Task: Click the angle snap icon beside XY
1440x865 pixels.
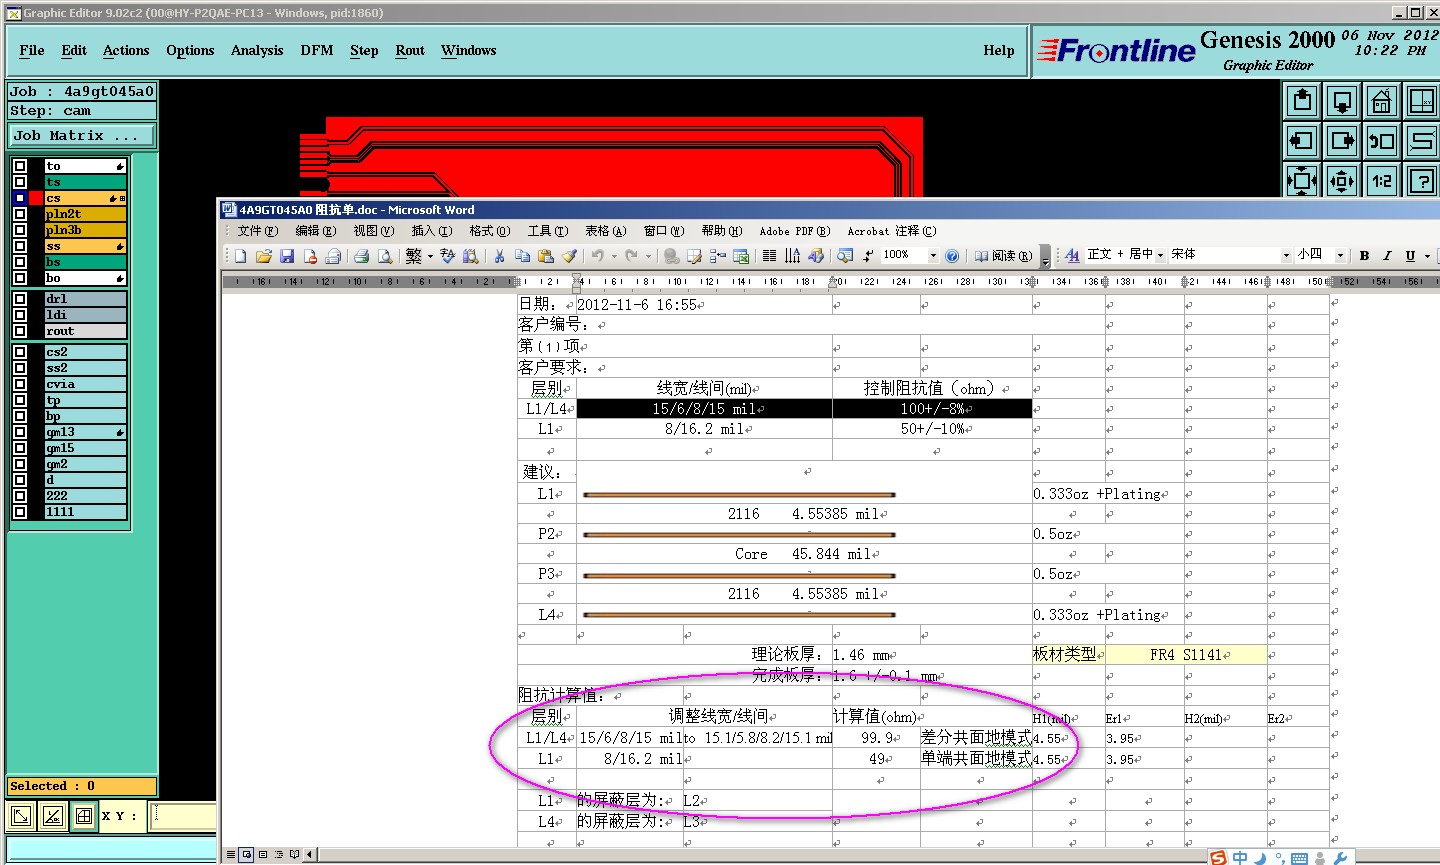Action: point(53,816)
